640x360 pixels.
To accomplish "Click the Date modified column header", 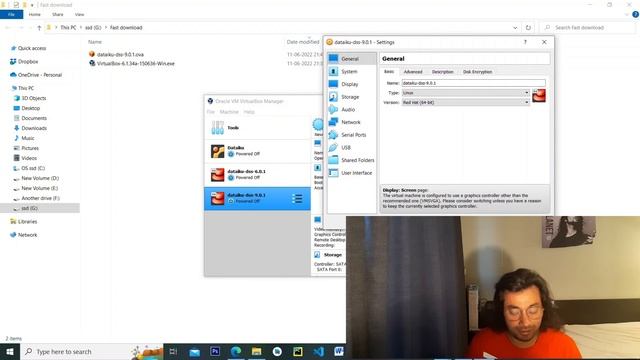I will click(303, 42).
